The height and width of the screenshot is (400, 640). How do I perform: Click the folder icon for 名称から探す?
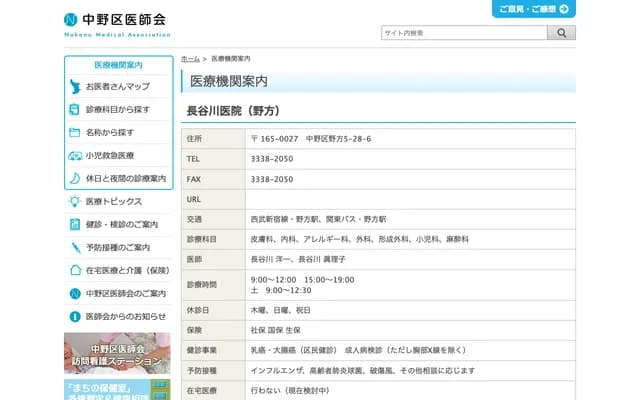75,132
